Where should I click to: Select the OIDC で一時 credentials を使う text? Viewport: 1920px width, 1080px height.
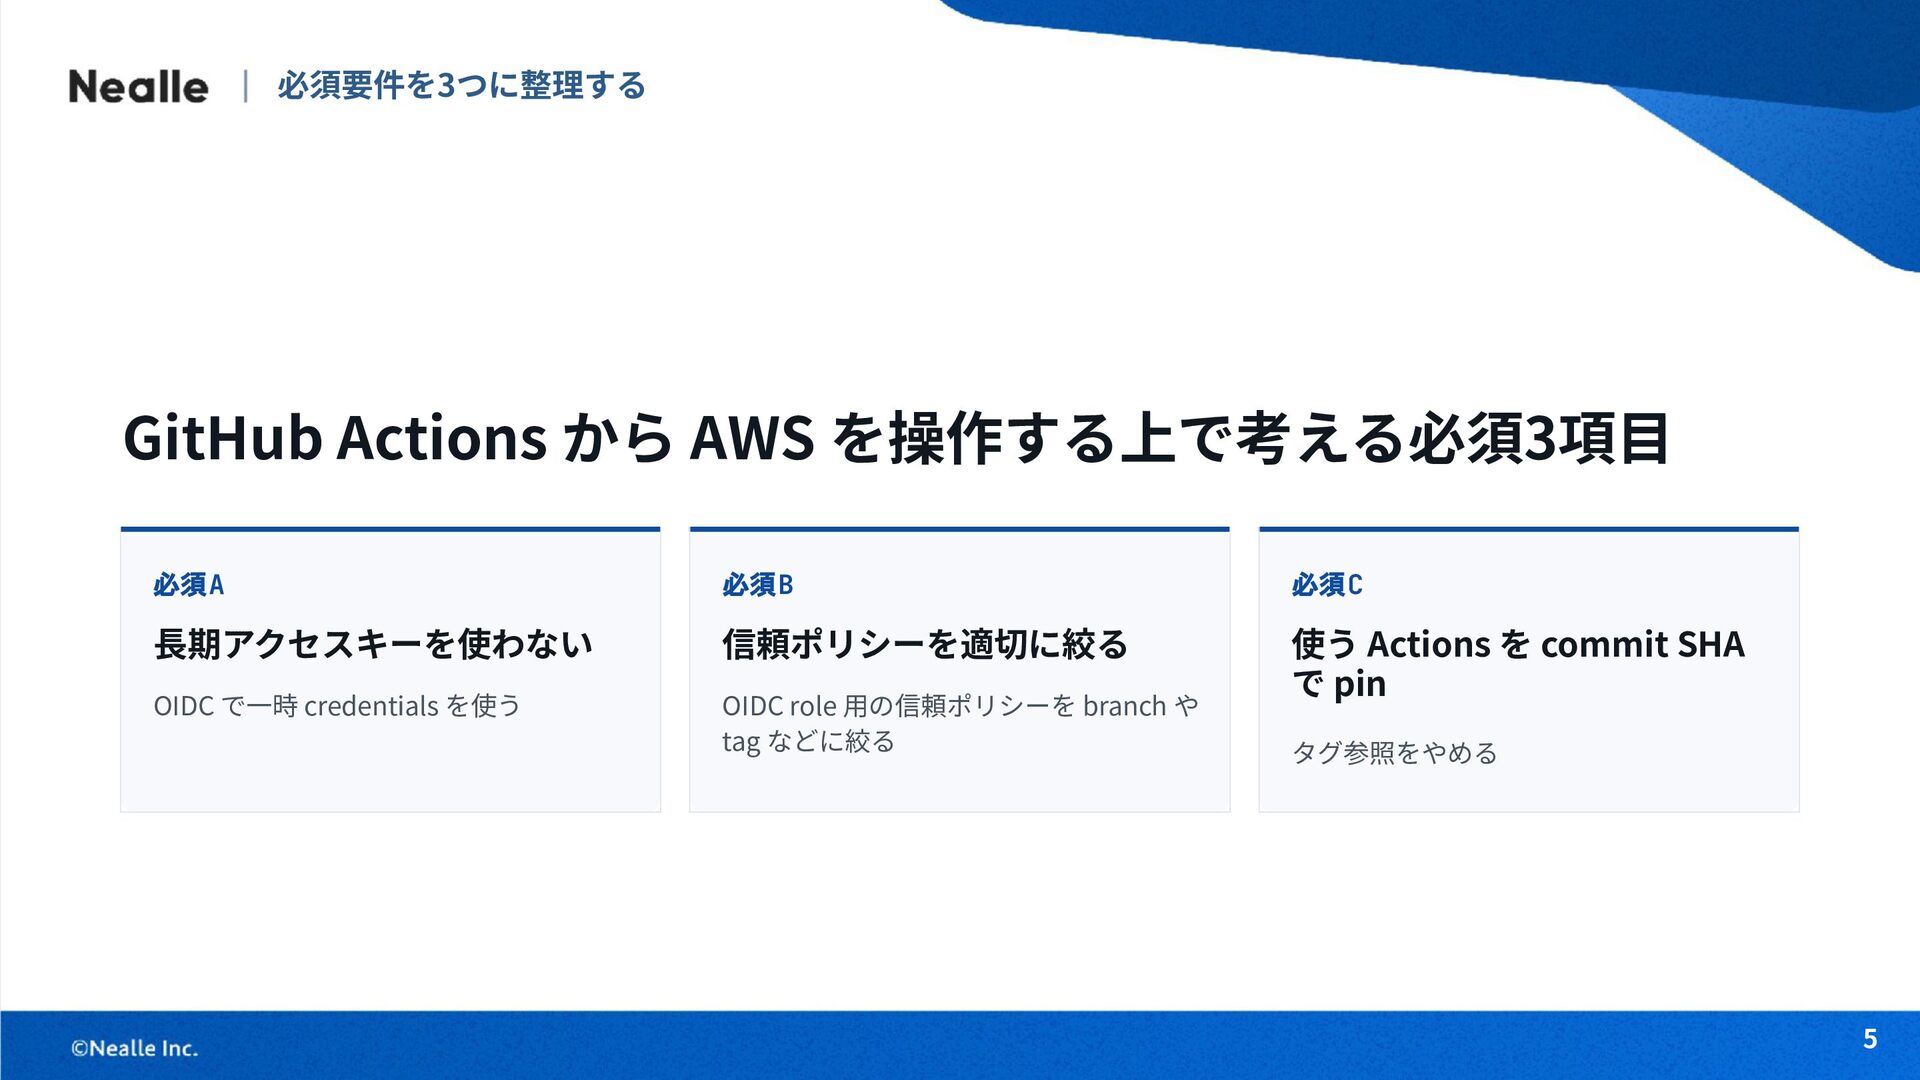(337, 706)
